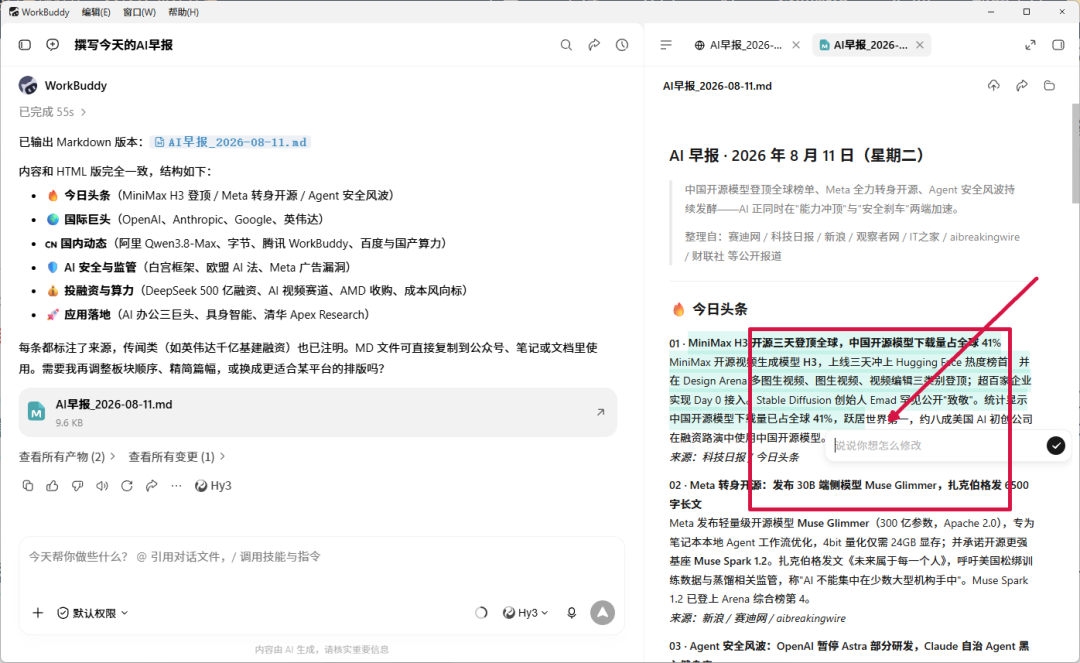1080x663 pixels.
Task: Send message with the up-arrow button
Action: 603,613
